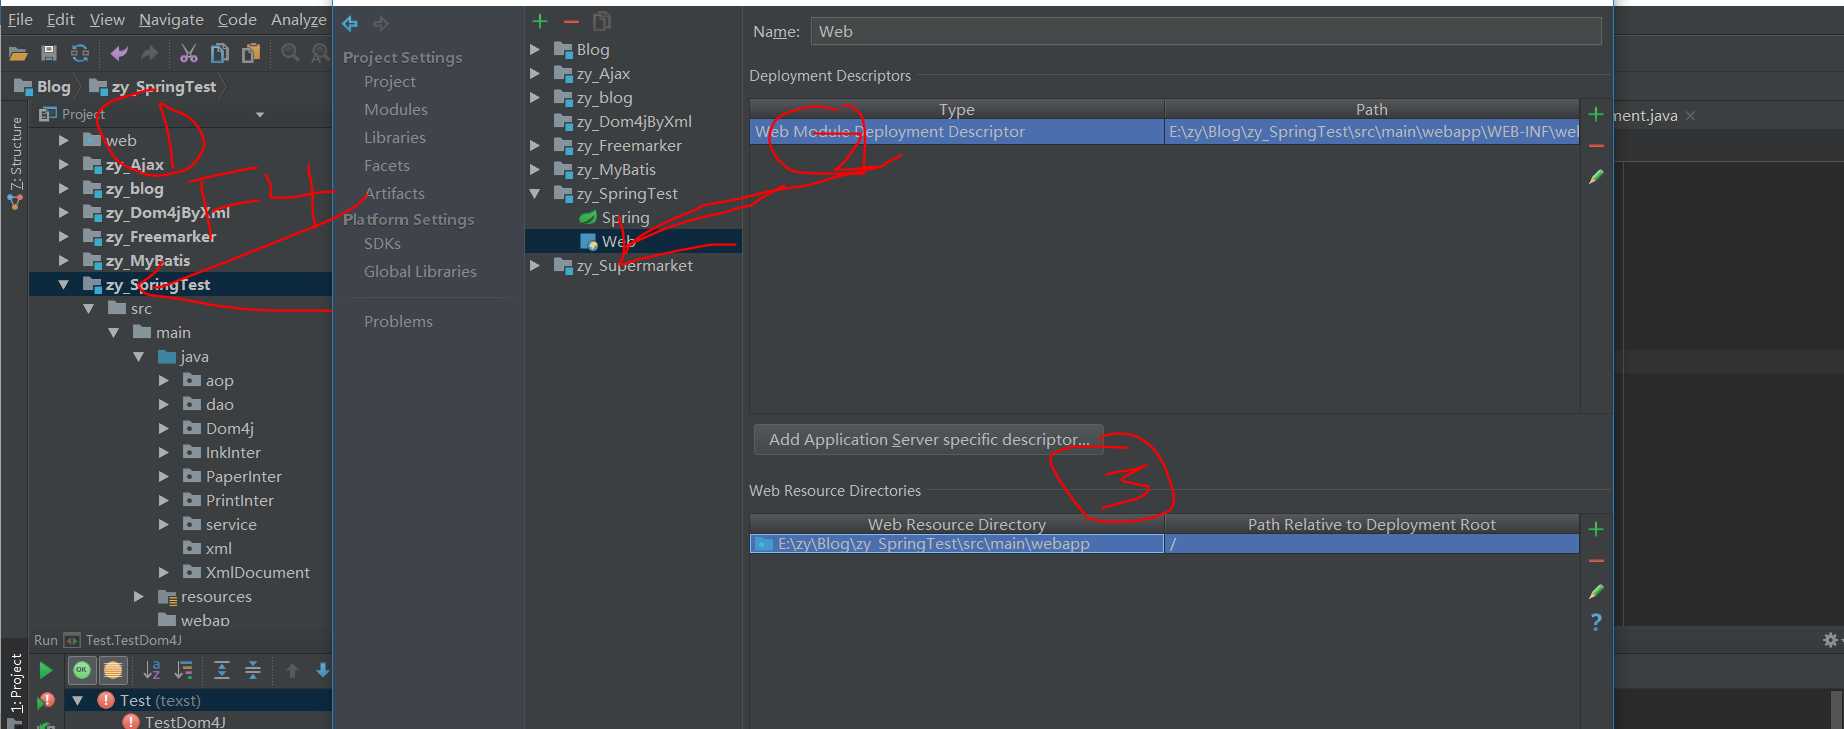Open Problems in Project Structure sidebar
The width and height of the screenshot is (1844, 729).
(x=398, y=321)
